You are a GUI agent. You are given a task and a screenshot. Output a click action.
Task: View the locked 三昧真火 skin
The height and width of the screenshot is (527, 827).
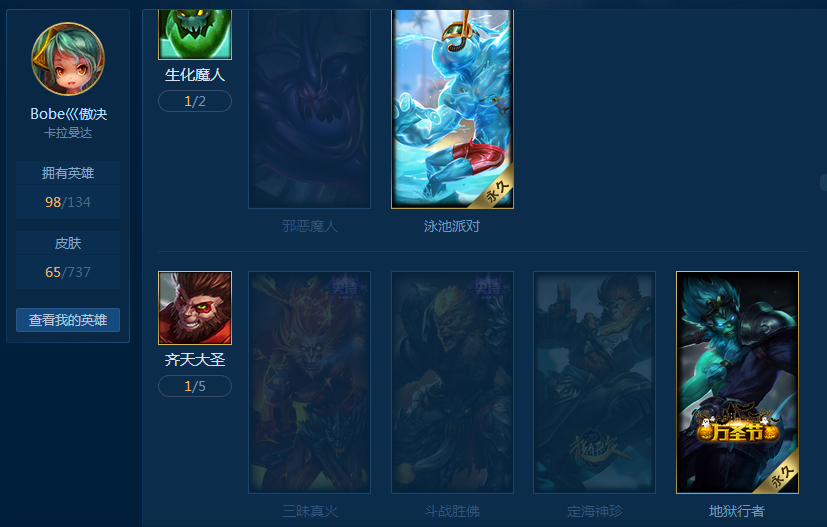[310, 382]
